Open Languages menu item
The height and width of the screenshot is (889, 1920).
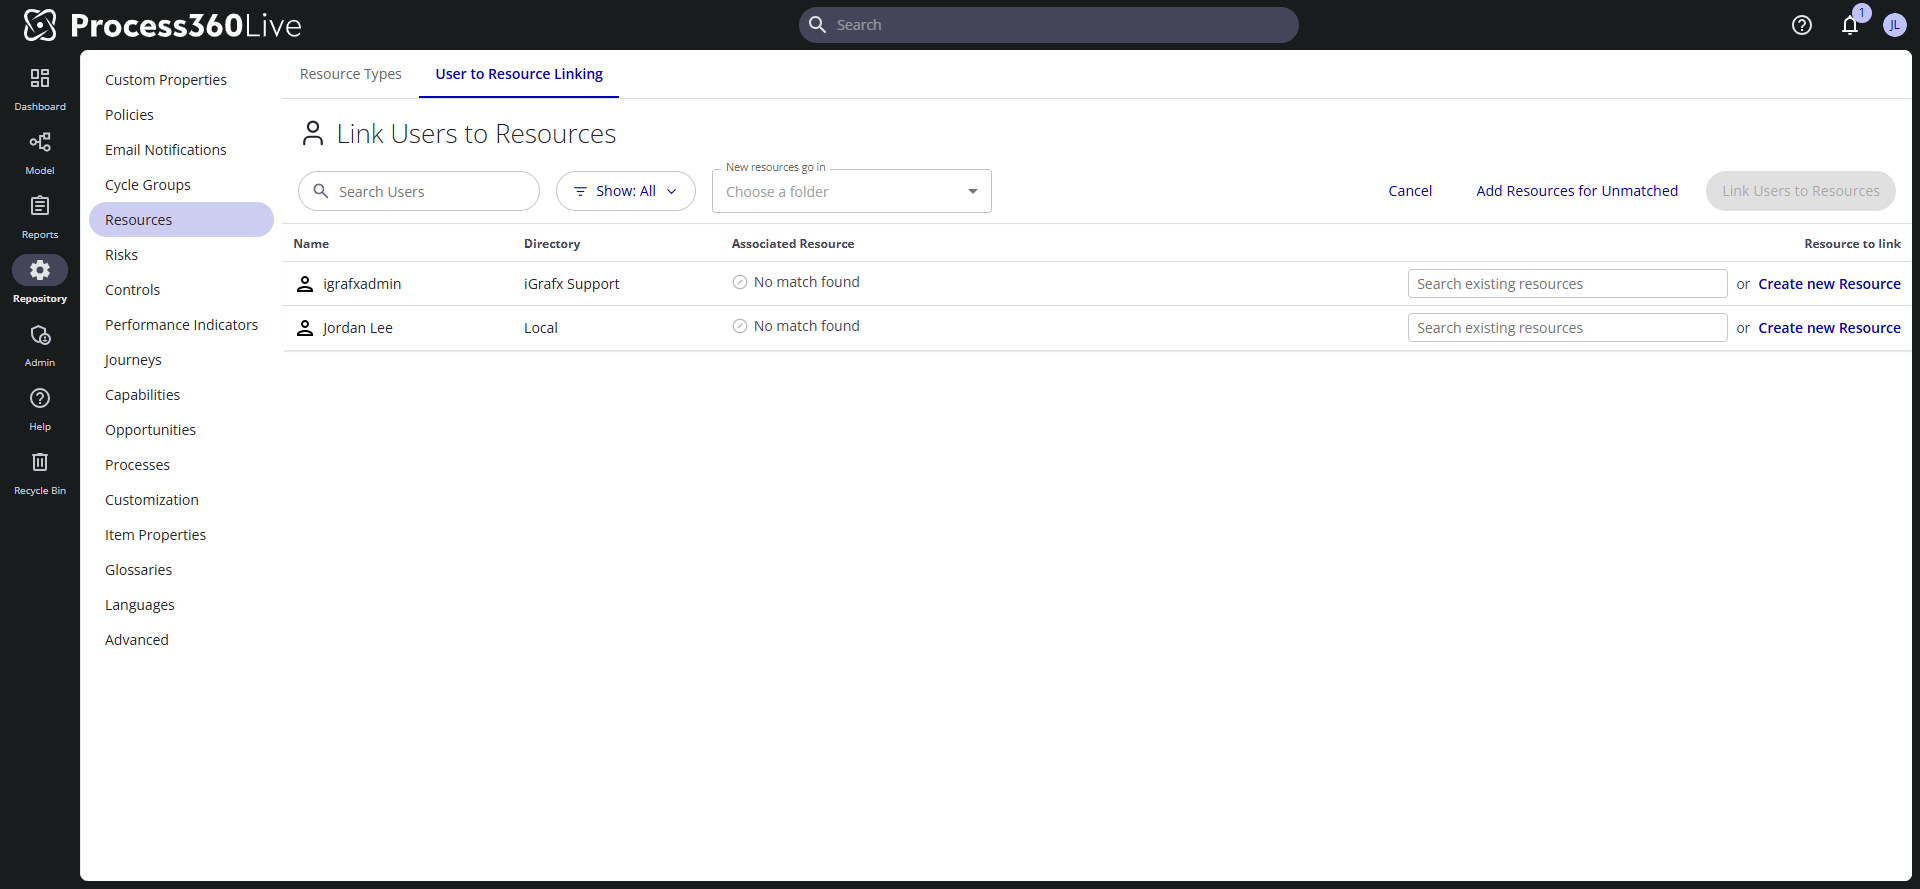pyautogui.click(x=140, y=605)
